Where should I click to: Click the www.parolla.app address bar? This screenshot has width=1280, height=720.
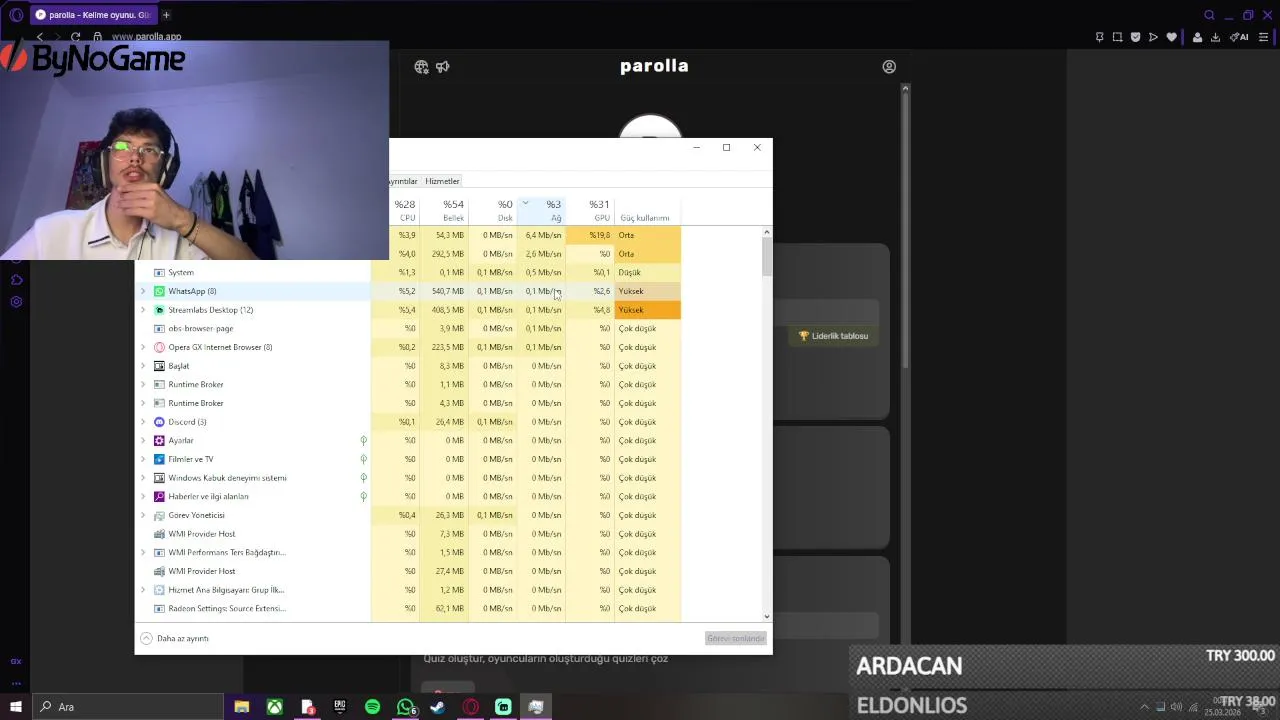click(146, 37)
